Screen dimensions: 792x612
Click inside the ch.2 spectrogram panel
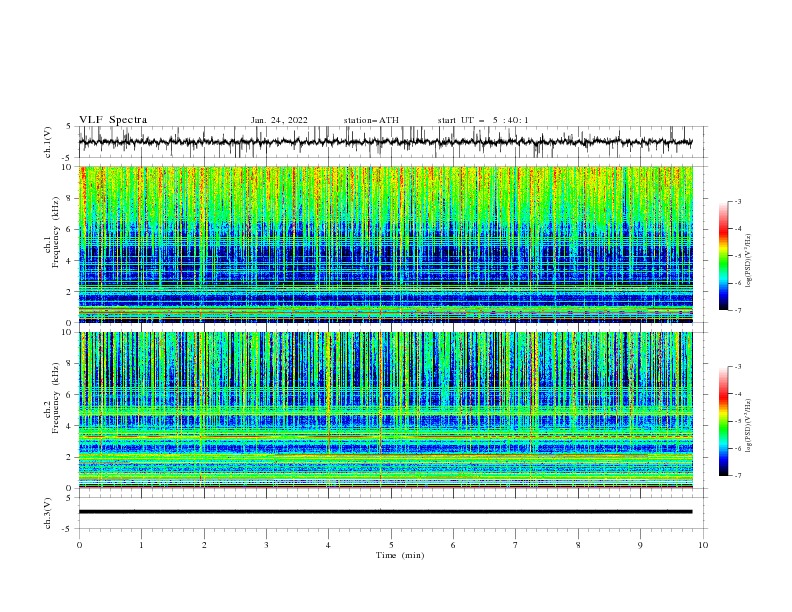(385, 410)
